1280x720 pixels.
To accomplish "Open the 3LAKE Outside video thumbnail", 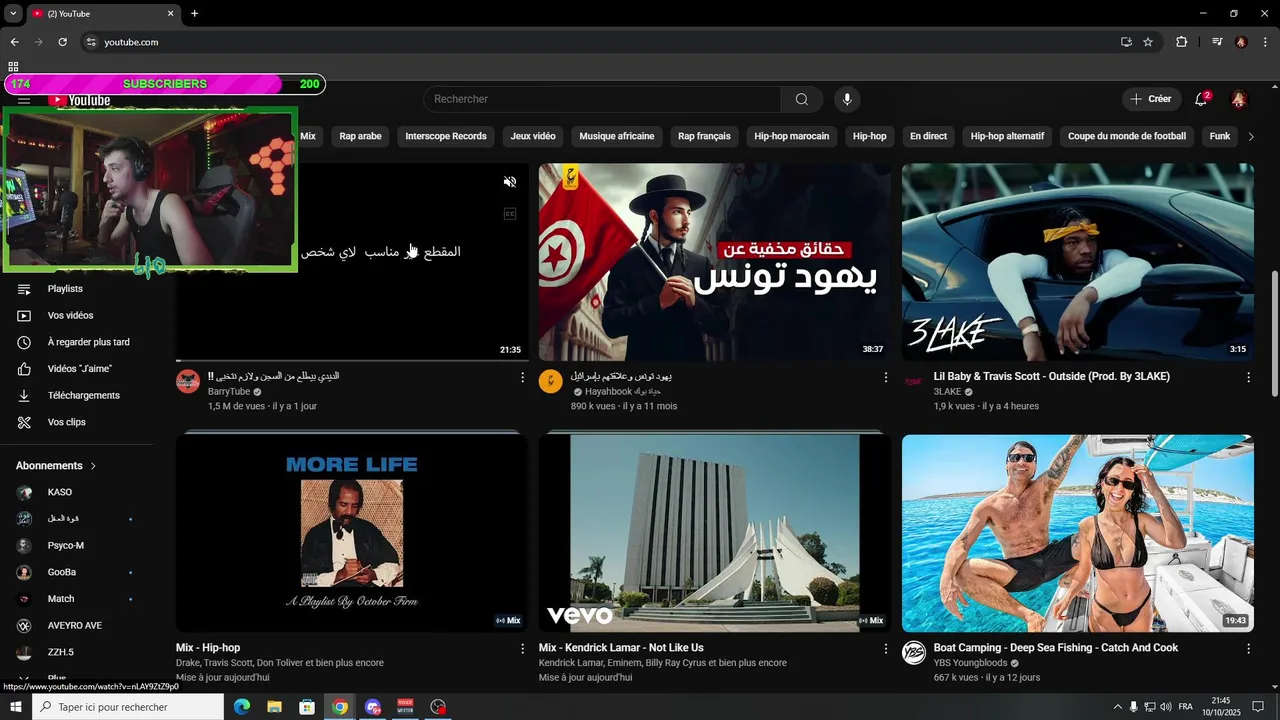I will click(1078, 262).
